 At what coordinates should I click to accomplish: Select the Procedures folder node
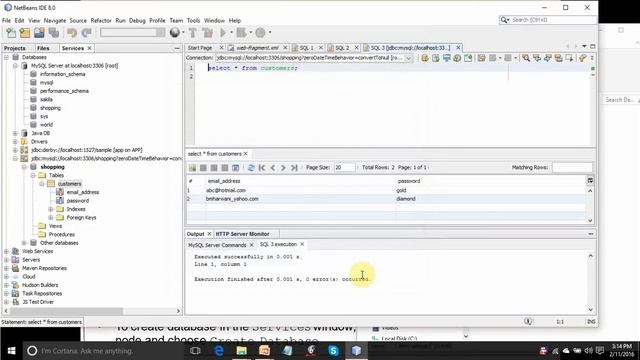[62, 234]
